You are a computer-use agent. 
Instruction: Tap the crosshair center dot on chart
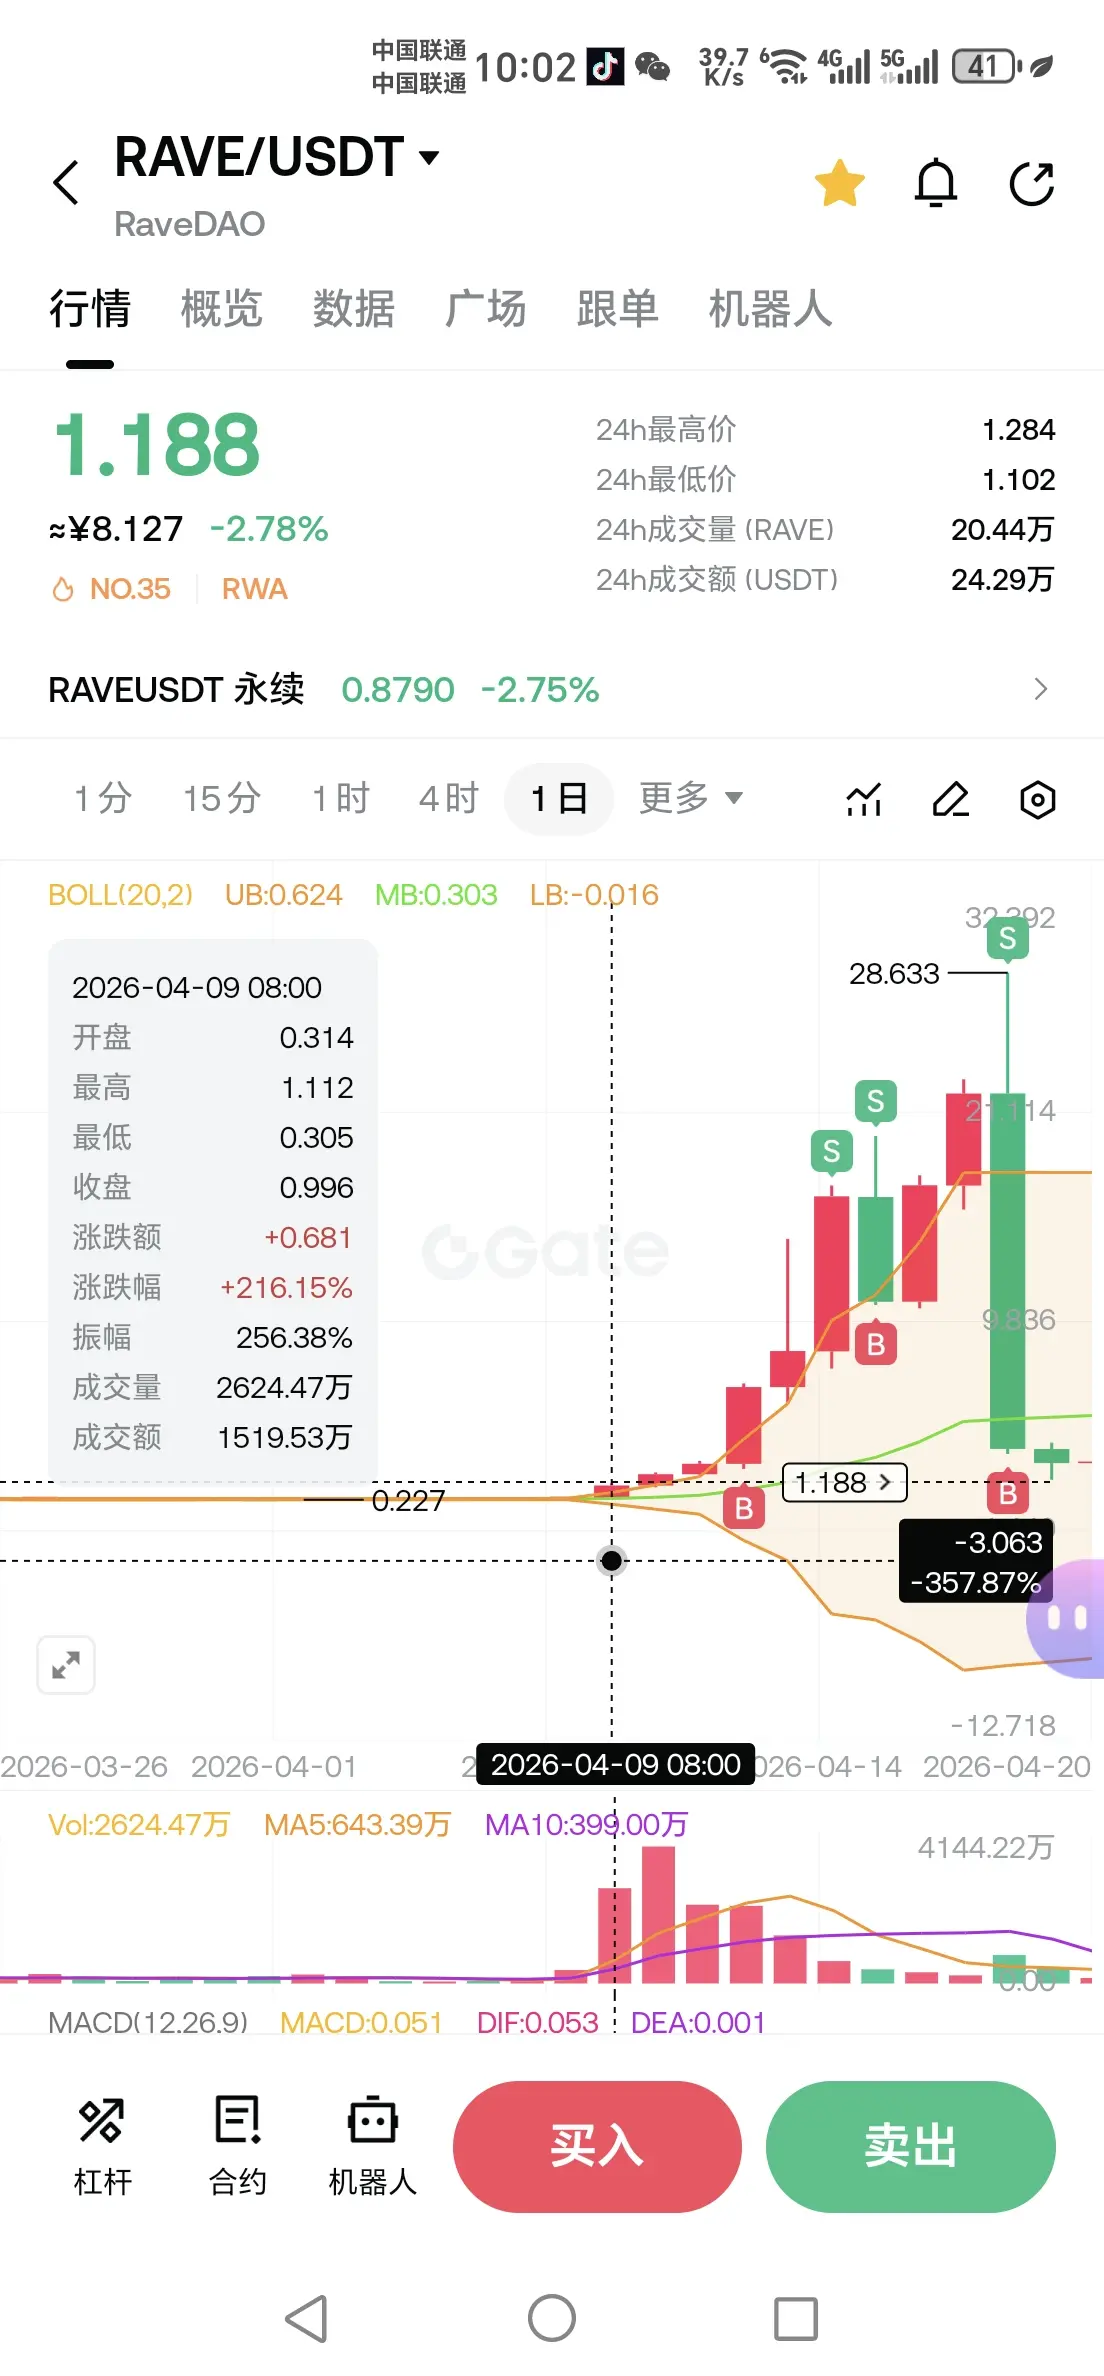[x=612, y=1560]
